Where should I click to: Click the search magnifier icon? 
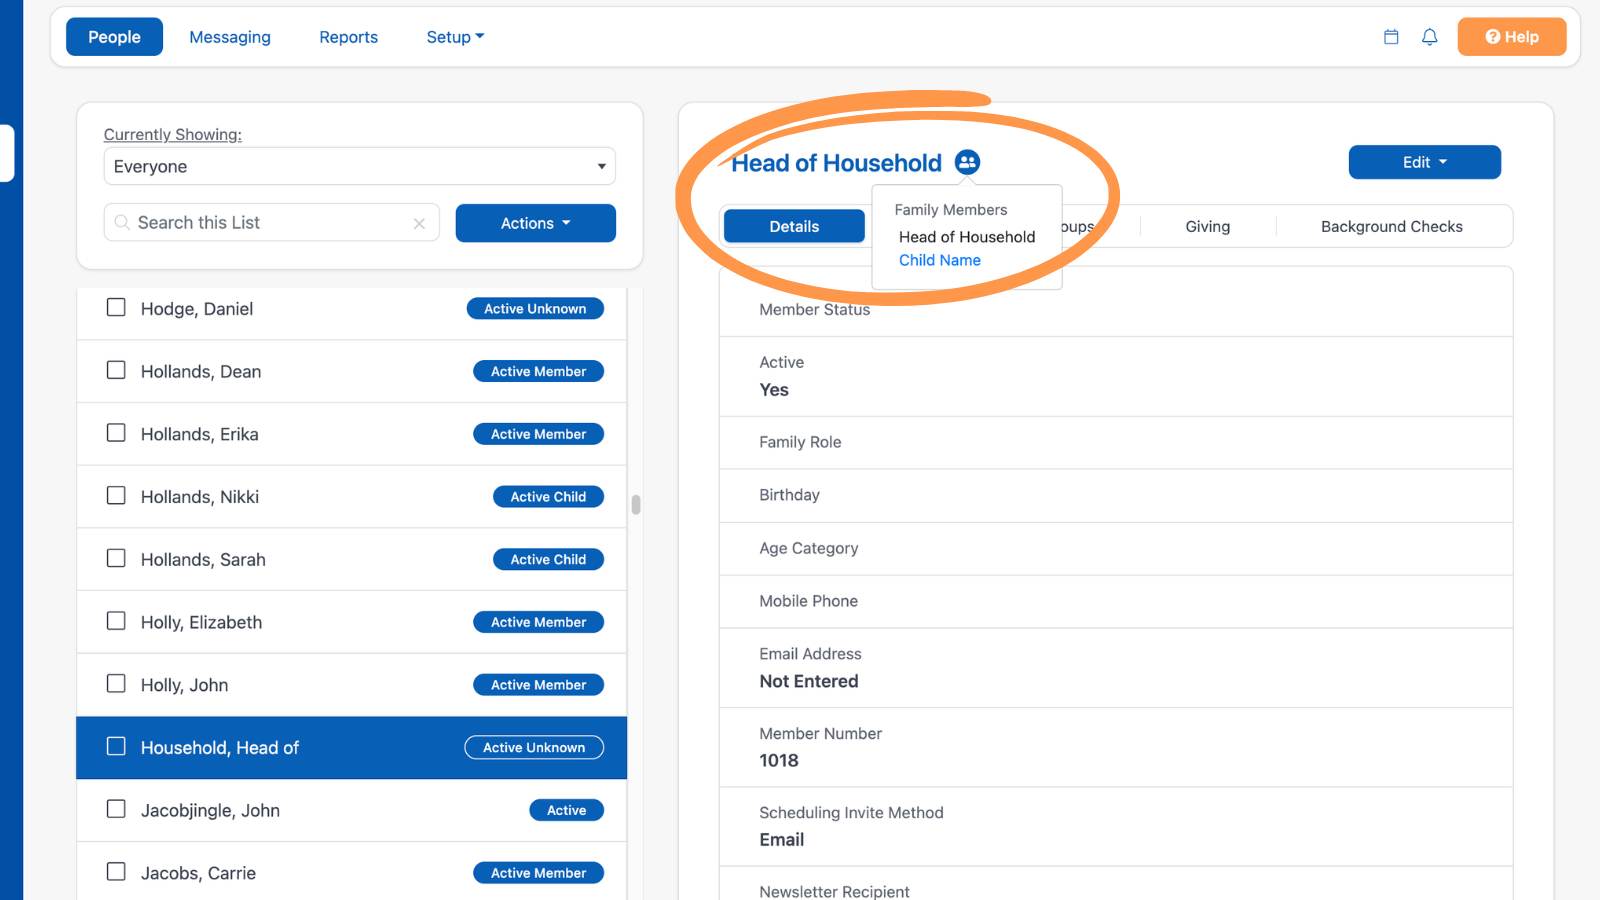[122, 222]
